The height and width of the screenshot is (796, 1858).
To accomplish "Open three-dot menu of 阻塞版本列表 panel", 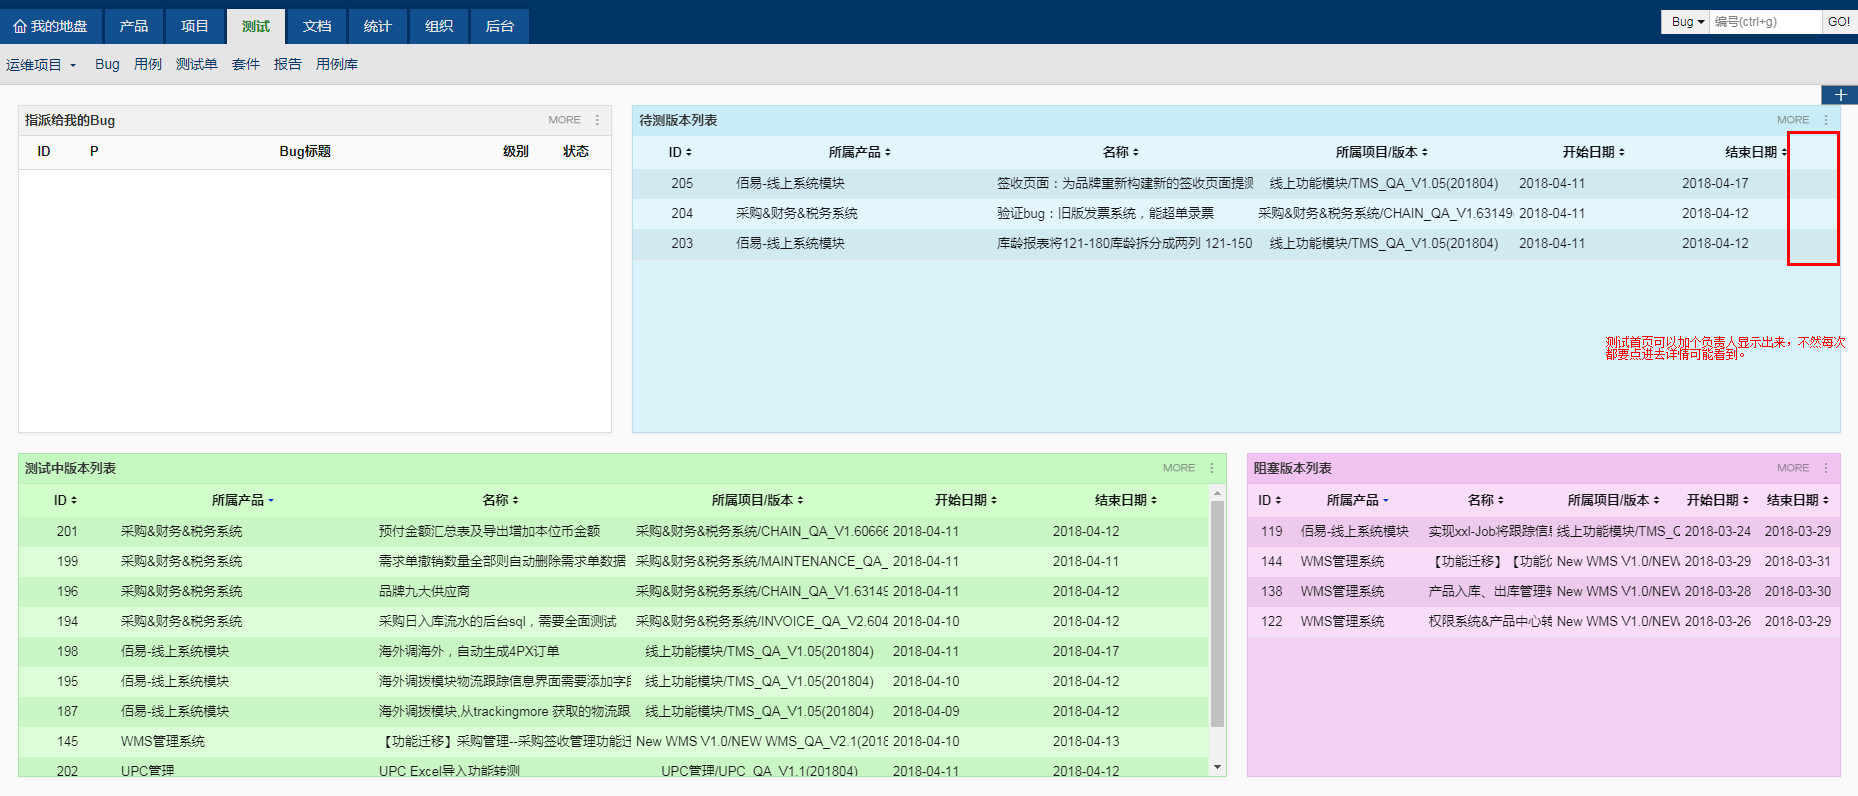I will pyautogui.click(x=1826, y=468).
